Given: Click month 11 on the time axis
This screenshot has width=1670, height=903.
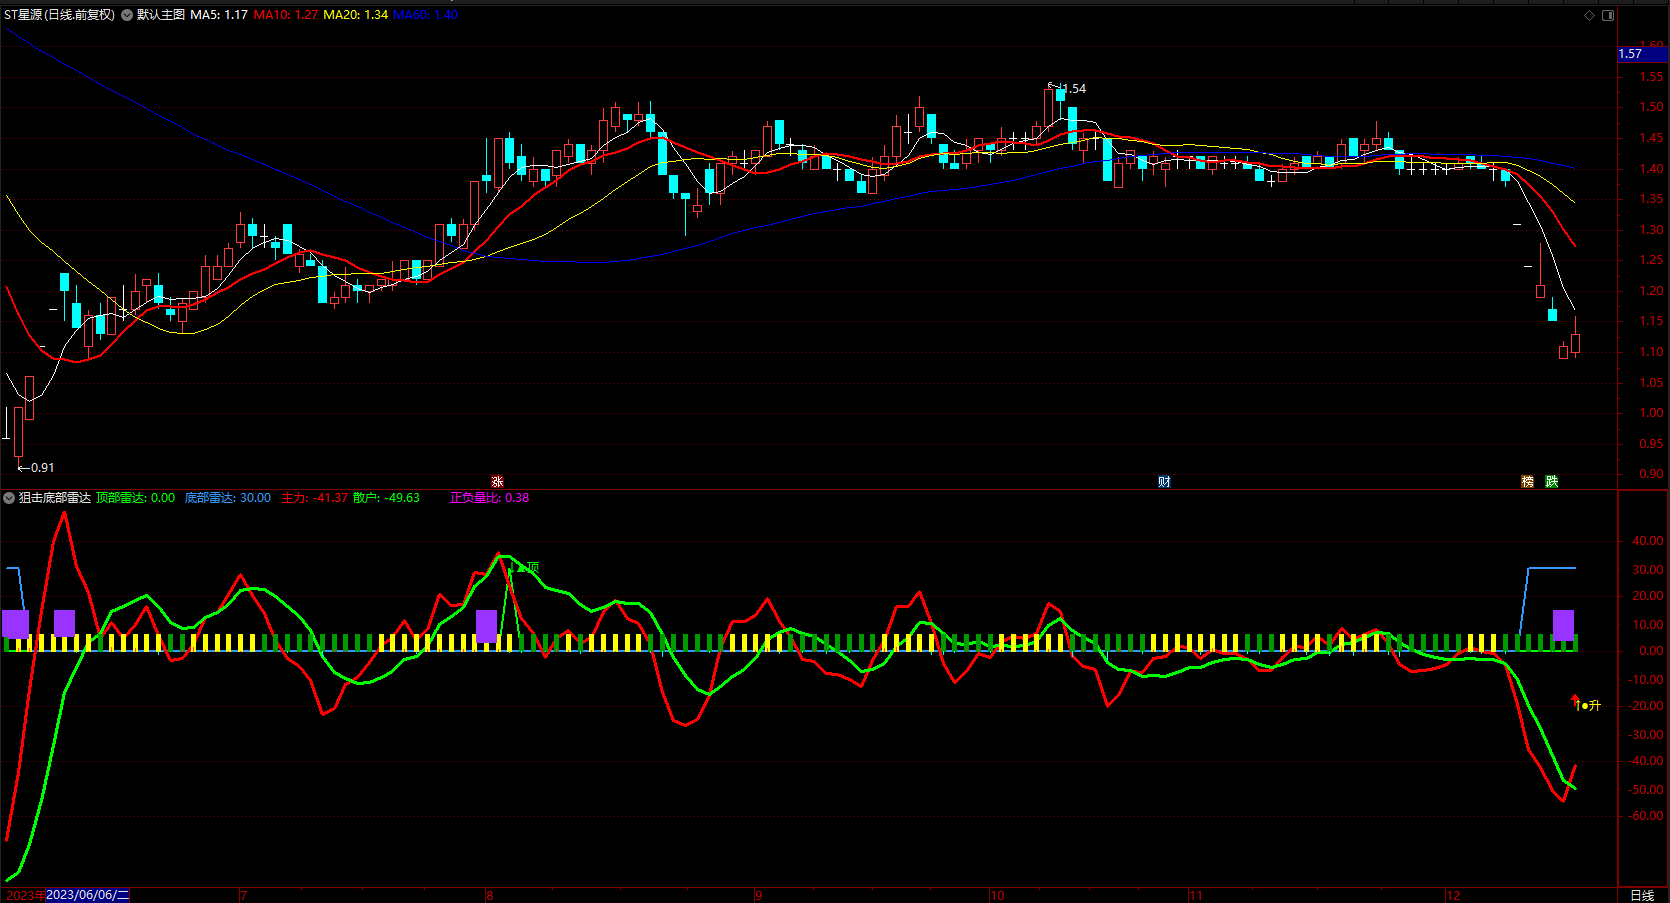Looking at the screenshot, I should [x=1196, y=896].
